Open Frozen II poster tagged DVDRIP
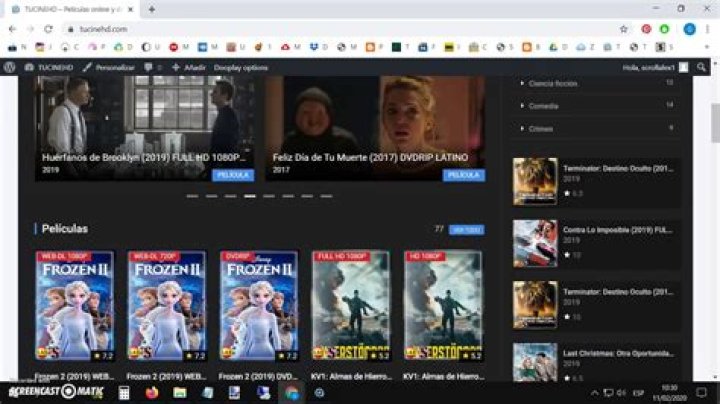720x404 pixels. 259,305
